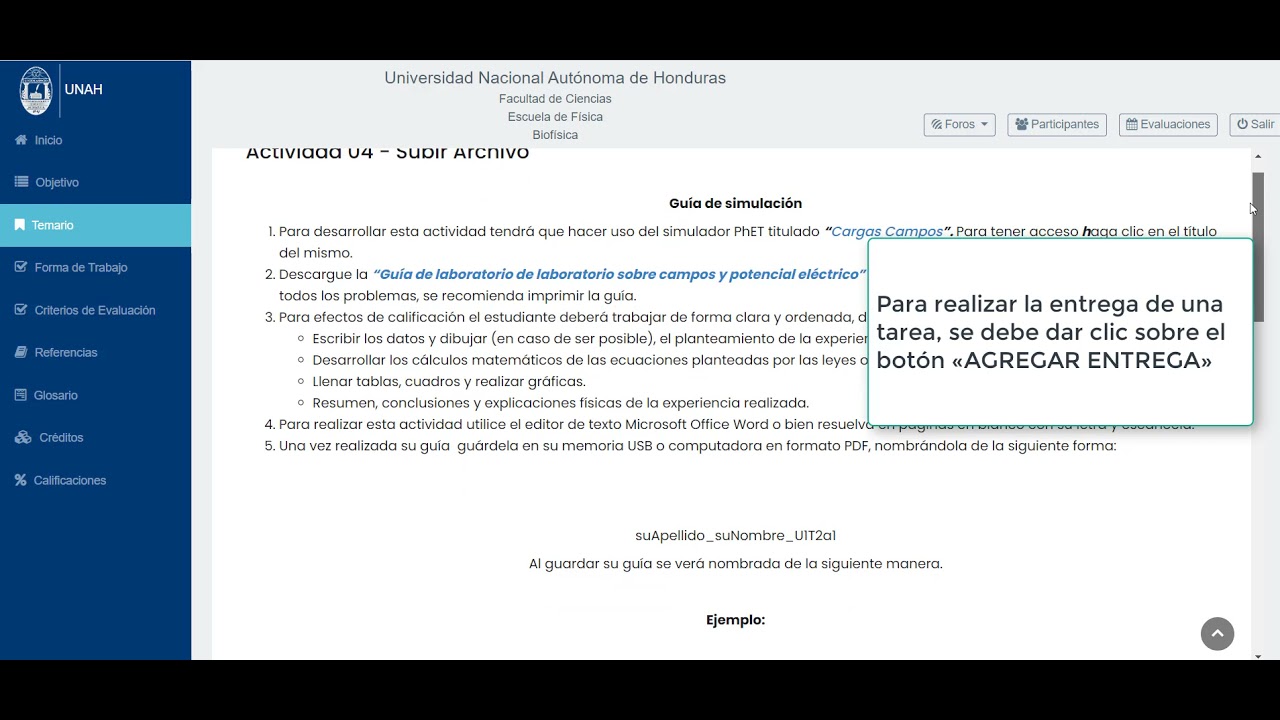This screenshot has height=720, width=1280.
Task: Click the Ejemplo: label
Action: [735, 620]
